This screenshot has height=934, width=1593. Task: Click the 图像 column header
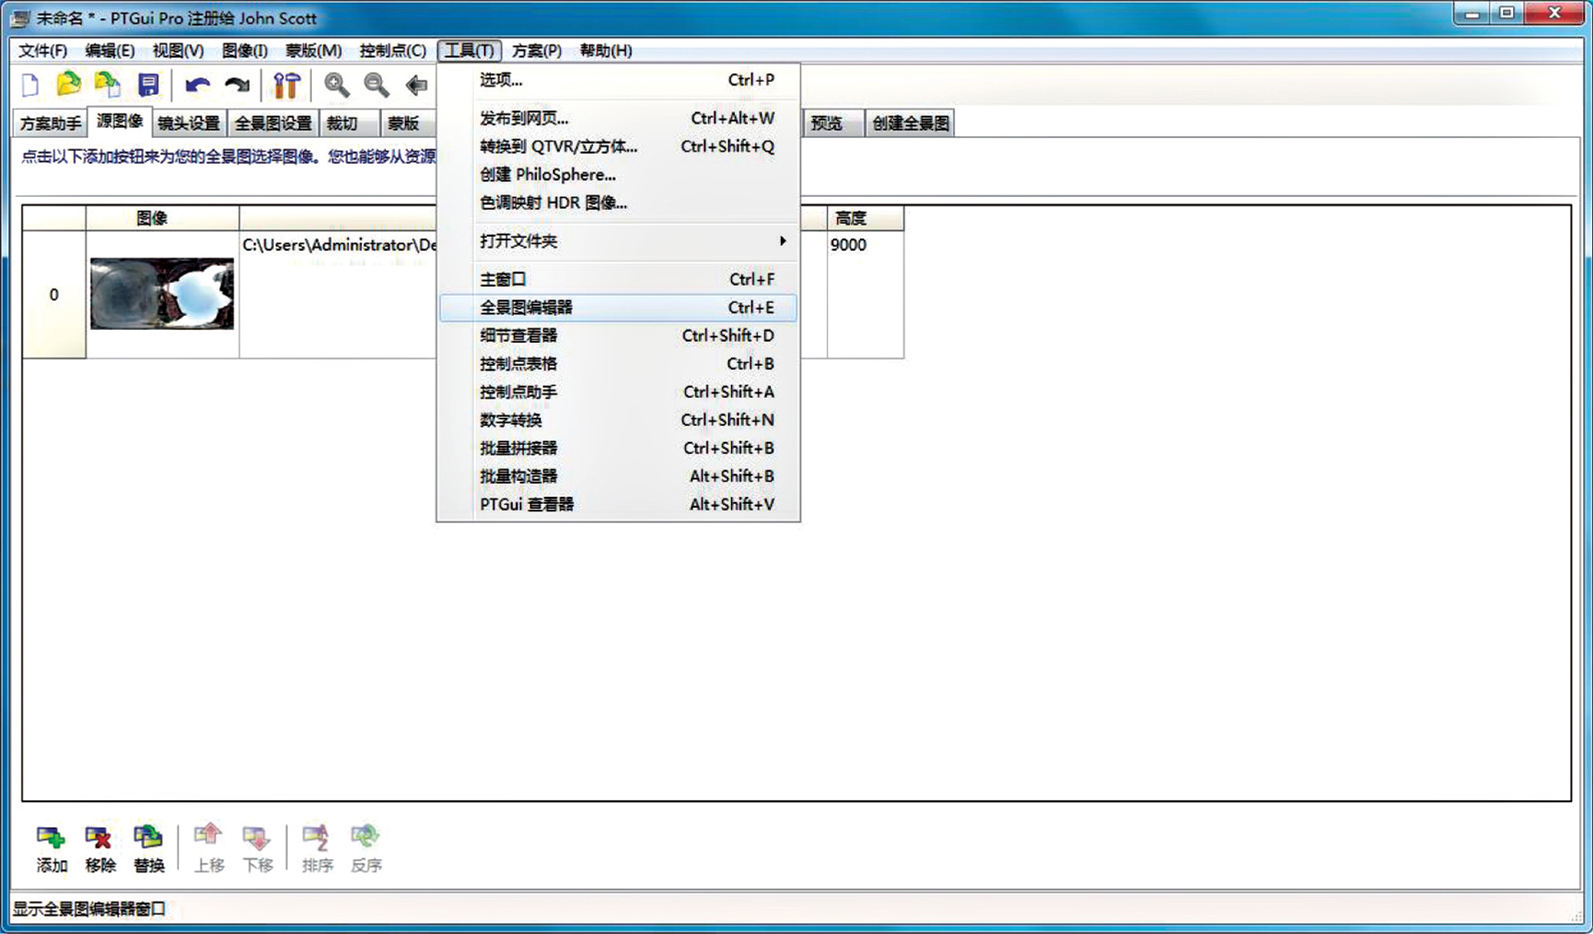[x=162, y=218]
